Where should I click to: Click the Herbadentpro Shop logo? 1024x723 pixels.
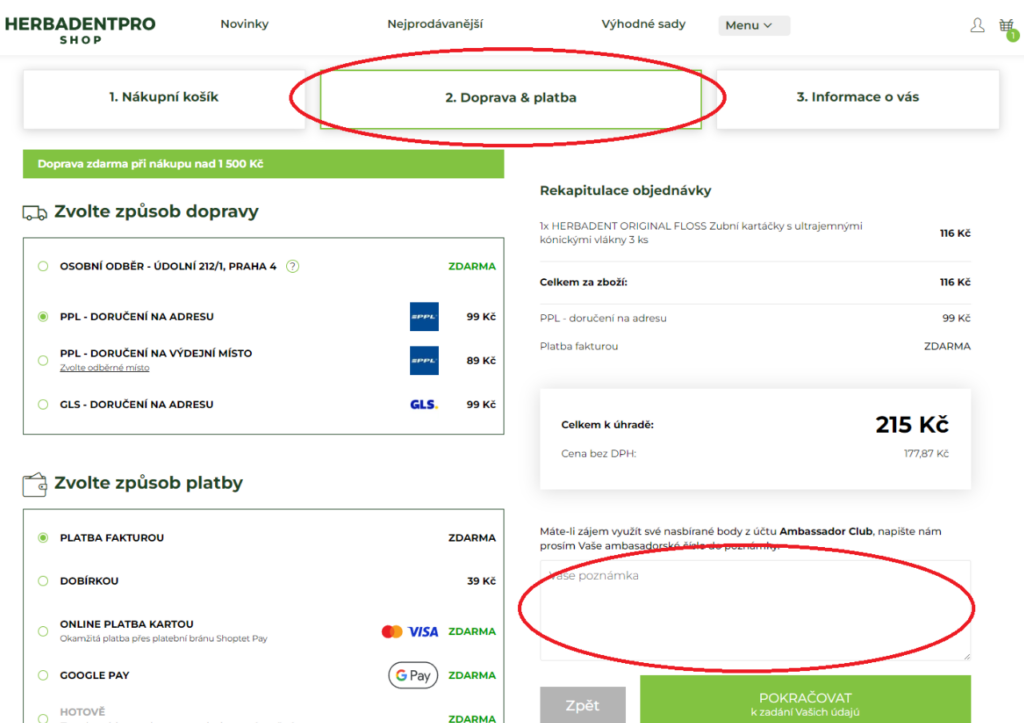pos(80,29)
